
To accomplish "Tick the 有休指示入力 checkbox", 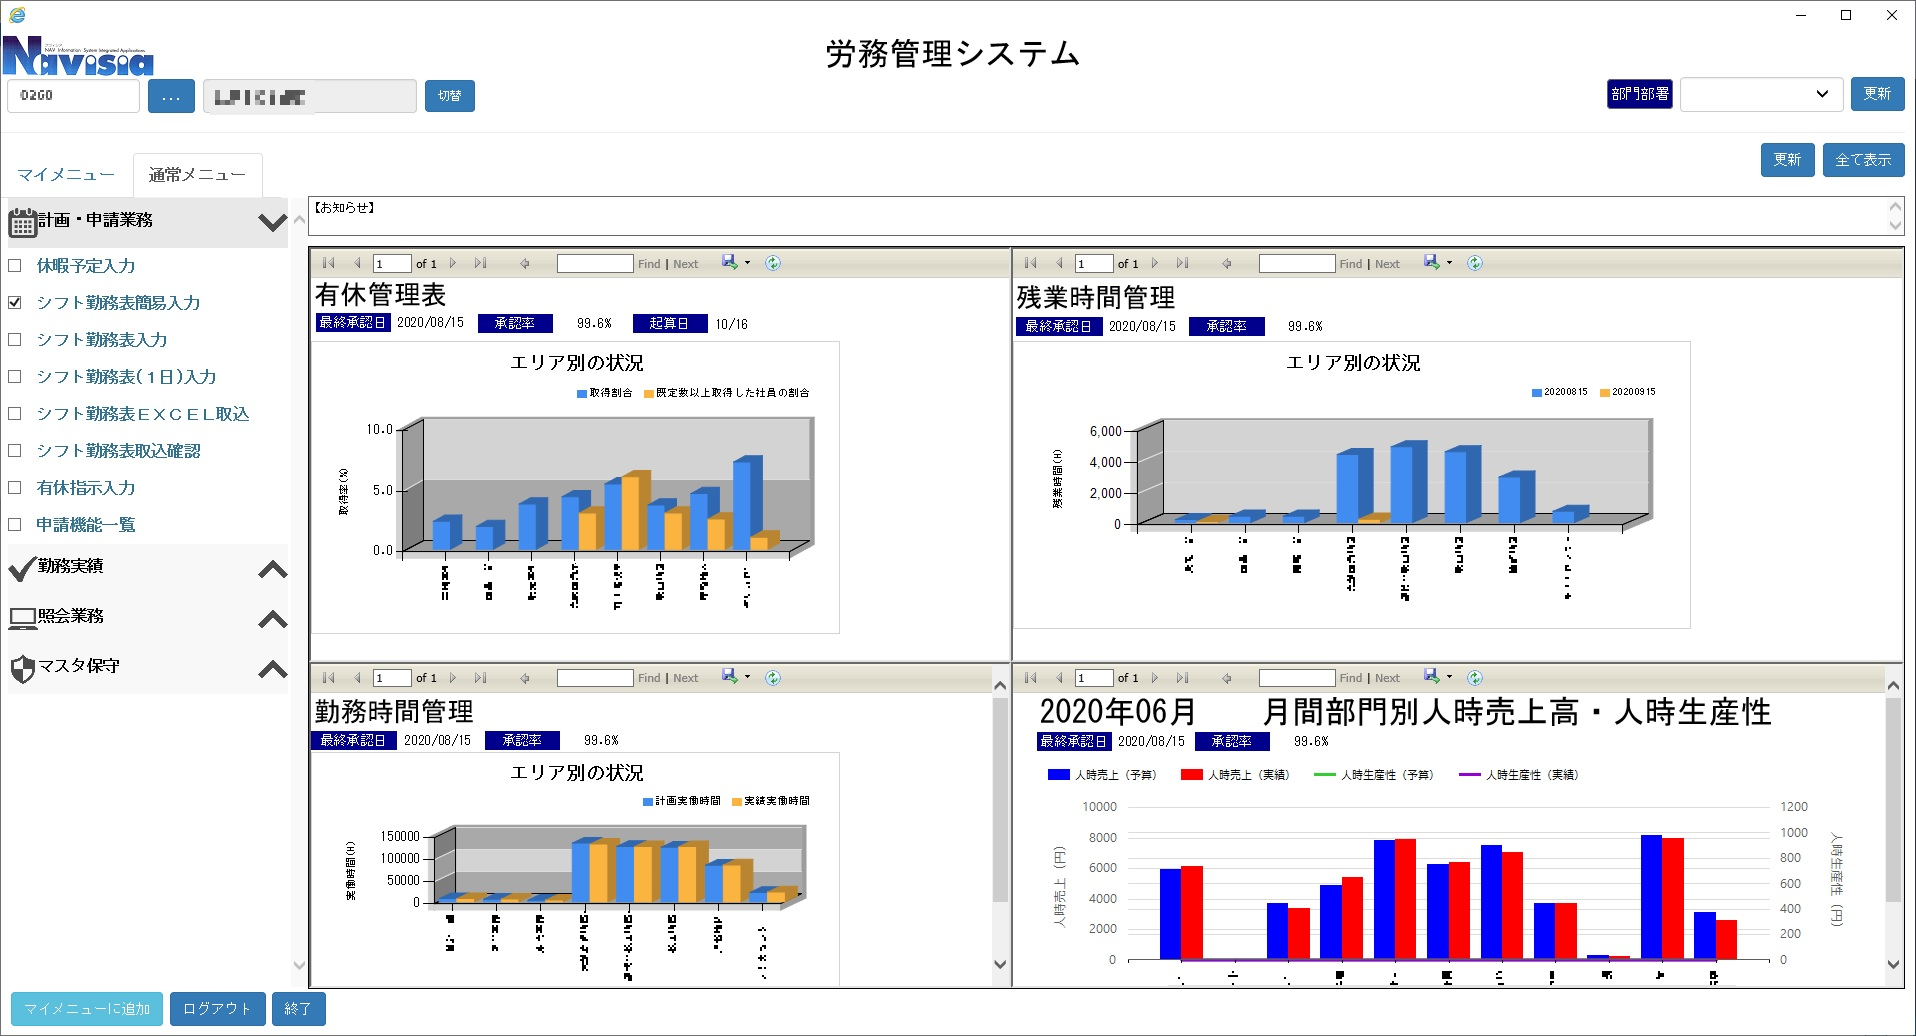I will (x=15, y=488).
